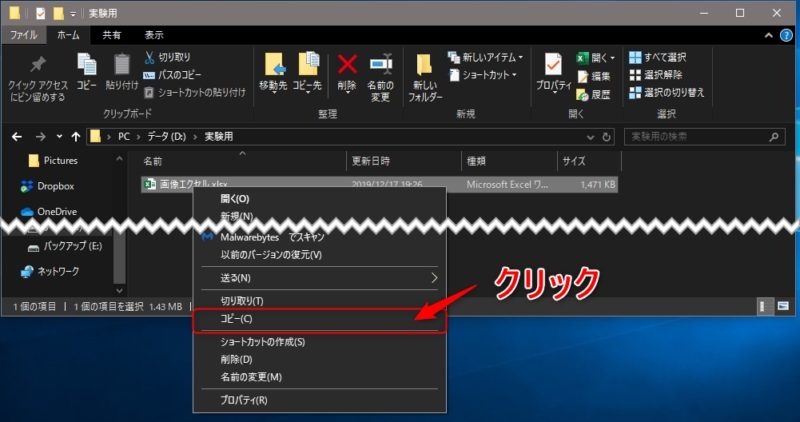Click the 実験用の検索 search field
800x422 pixels.
point(704,137)
